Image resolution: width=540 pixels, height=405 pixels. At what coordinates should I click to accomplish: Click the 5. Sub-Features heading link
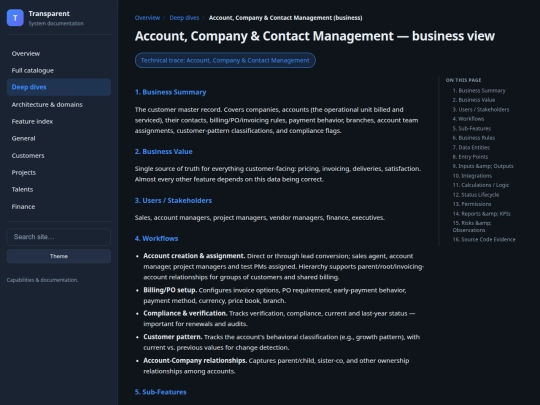(x=160, y=392)
